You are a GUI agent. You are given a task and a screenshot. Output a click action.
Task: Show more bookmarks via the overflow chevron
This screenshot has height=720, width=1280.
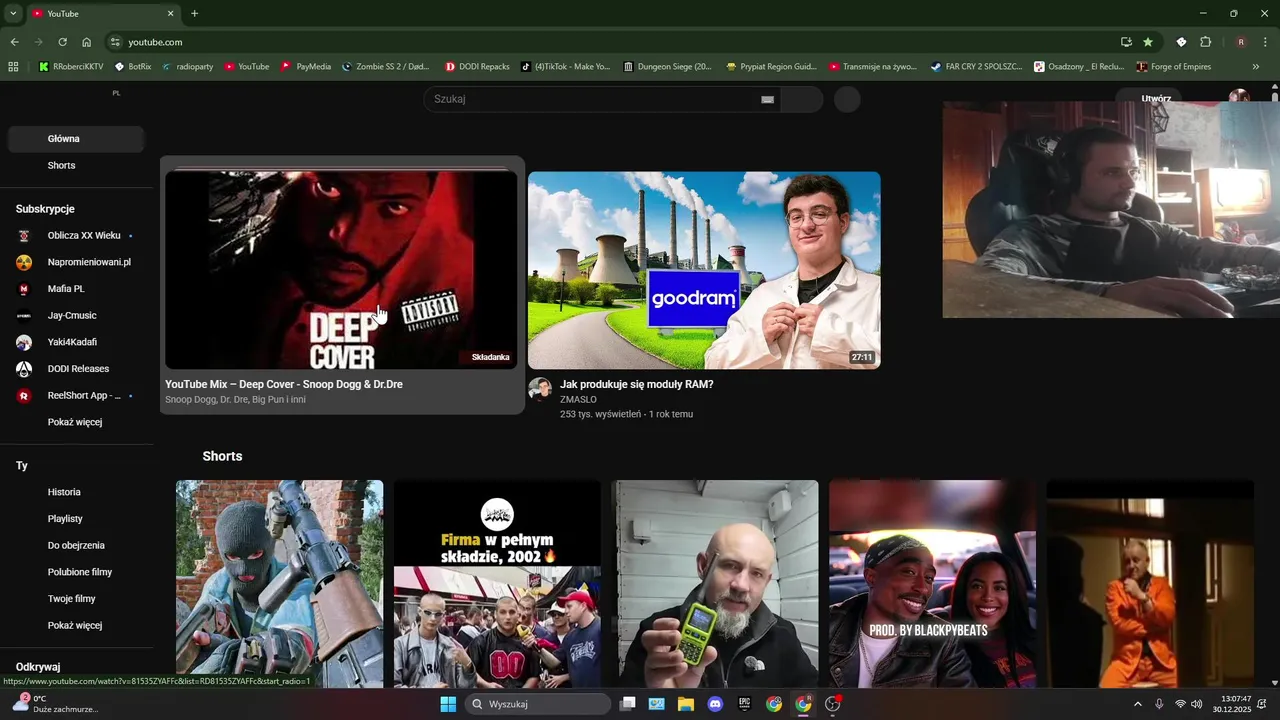tap(1256, 67)
